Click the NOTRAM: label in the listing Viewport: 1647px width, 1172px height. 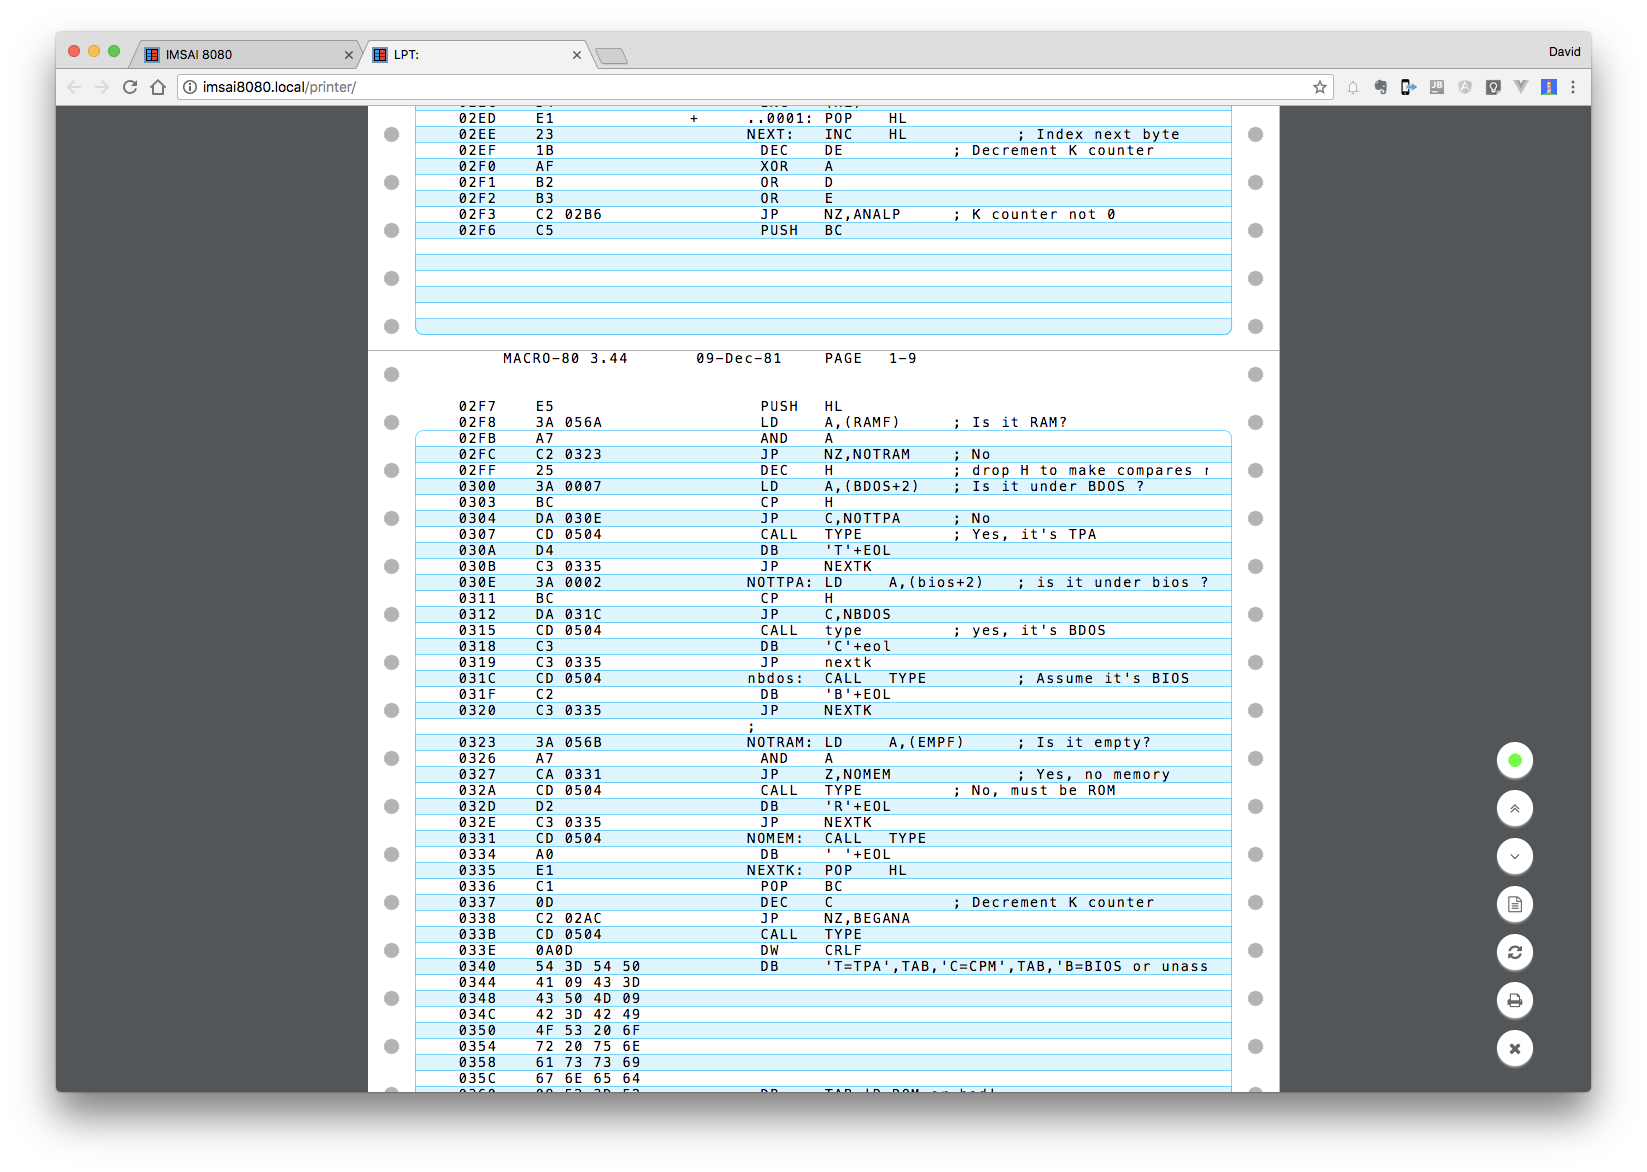pos(779,742)
